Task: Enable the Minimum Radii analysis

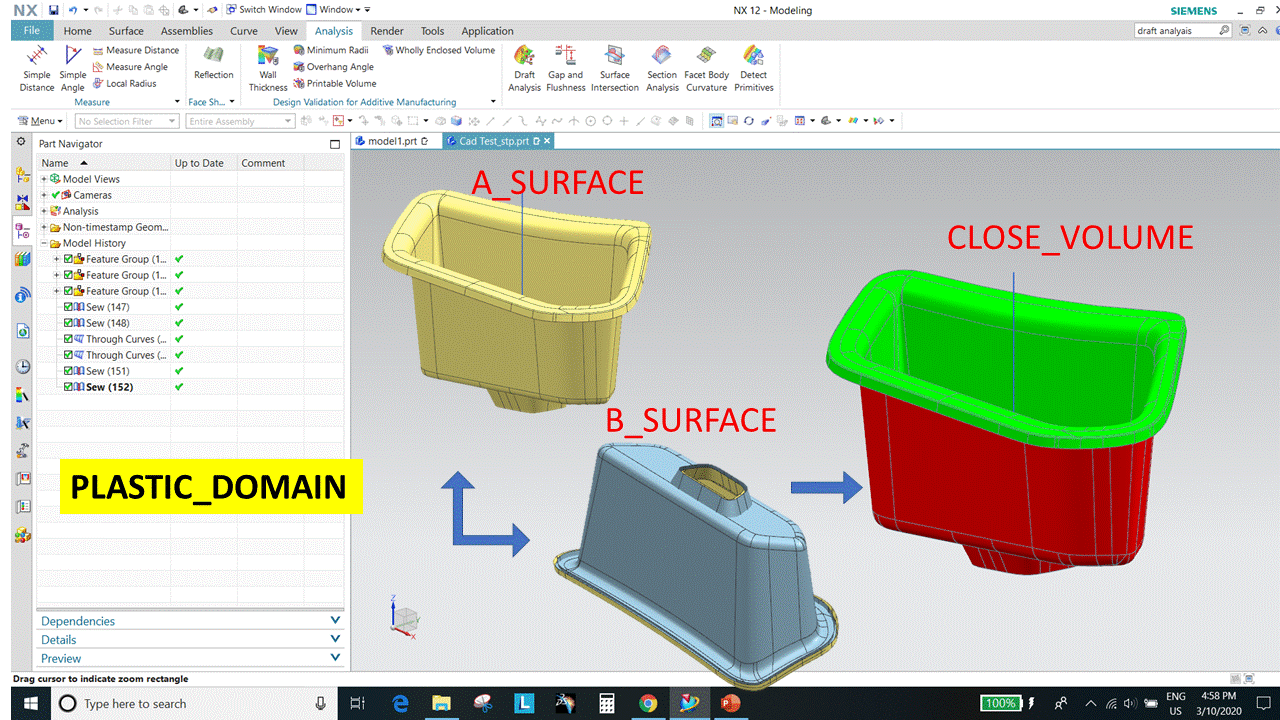Action: pyautogui.click(x=332, y=49)
